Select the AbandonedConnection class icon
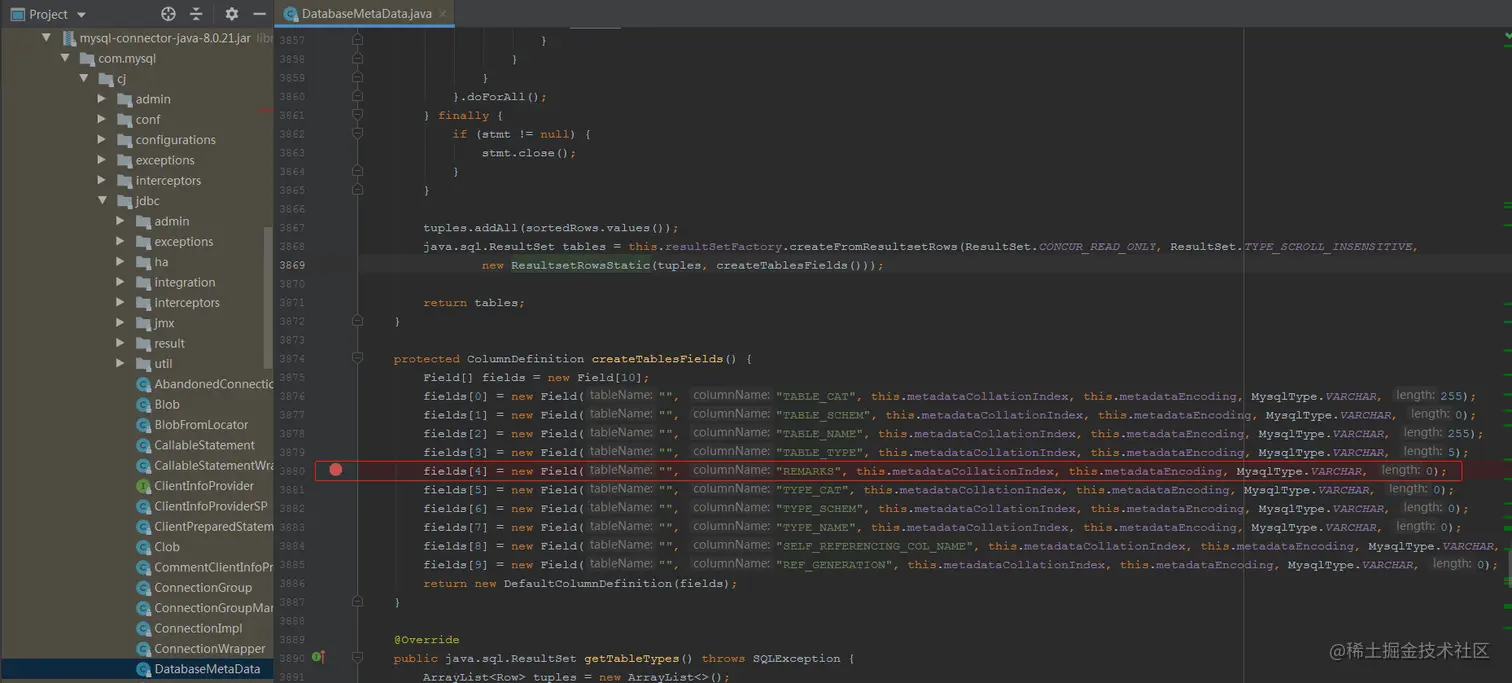Screen dimensions: 1512x683 tap(143, 384)
